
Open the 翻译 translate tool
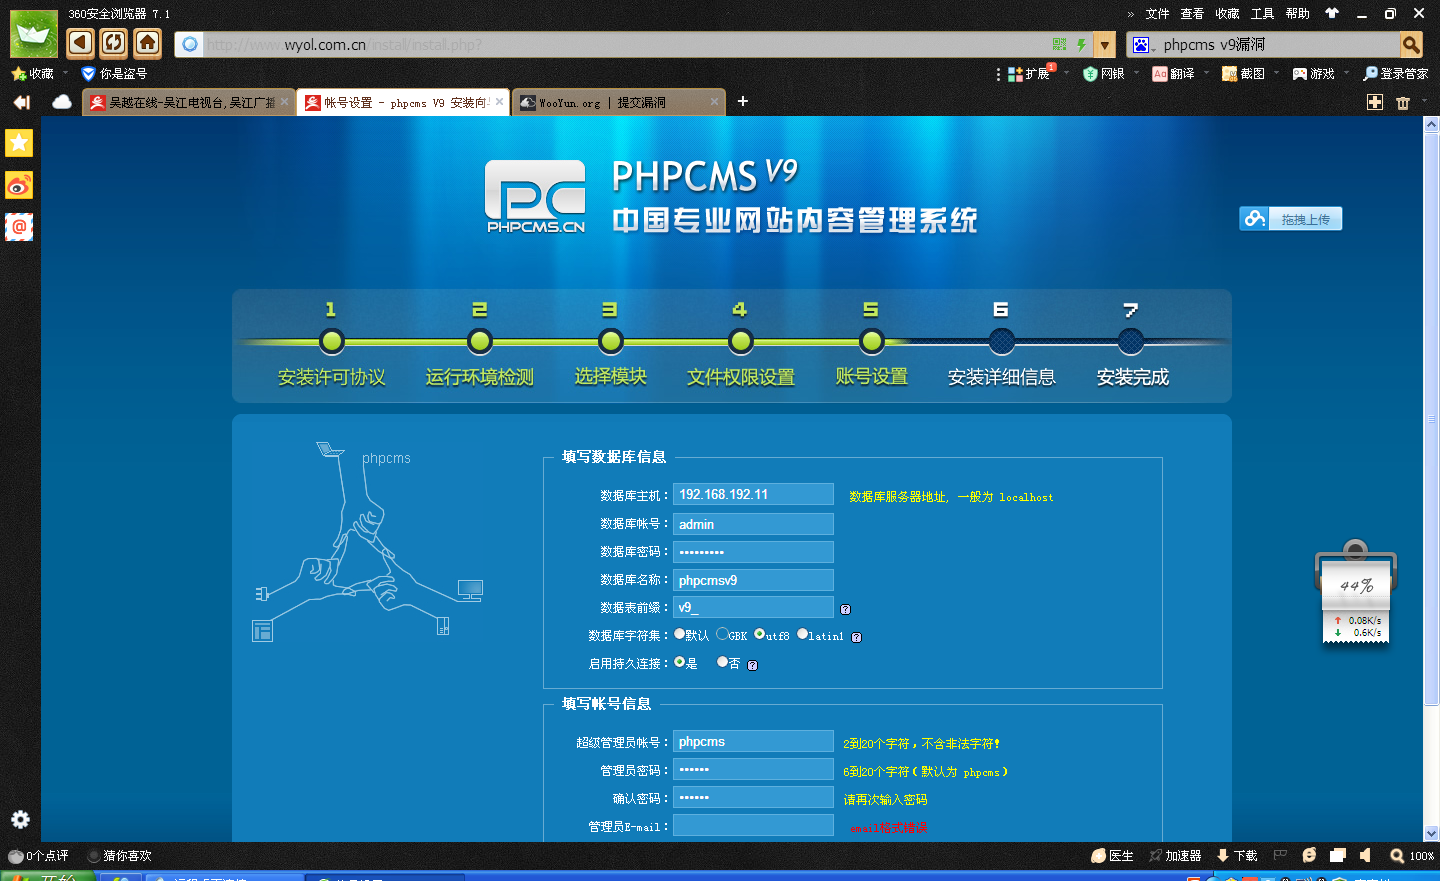click(1173, 74)
